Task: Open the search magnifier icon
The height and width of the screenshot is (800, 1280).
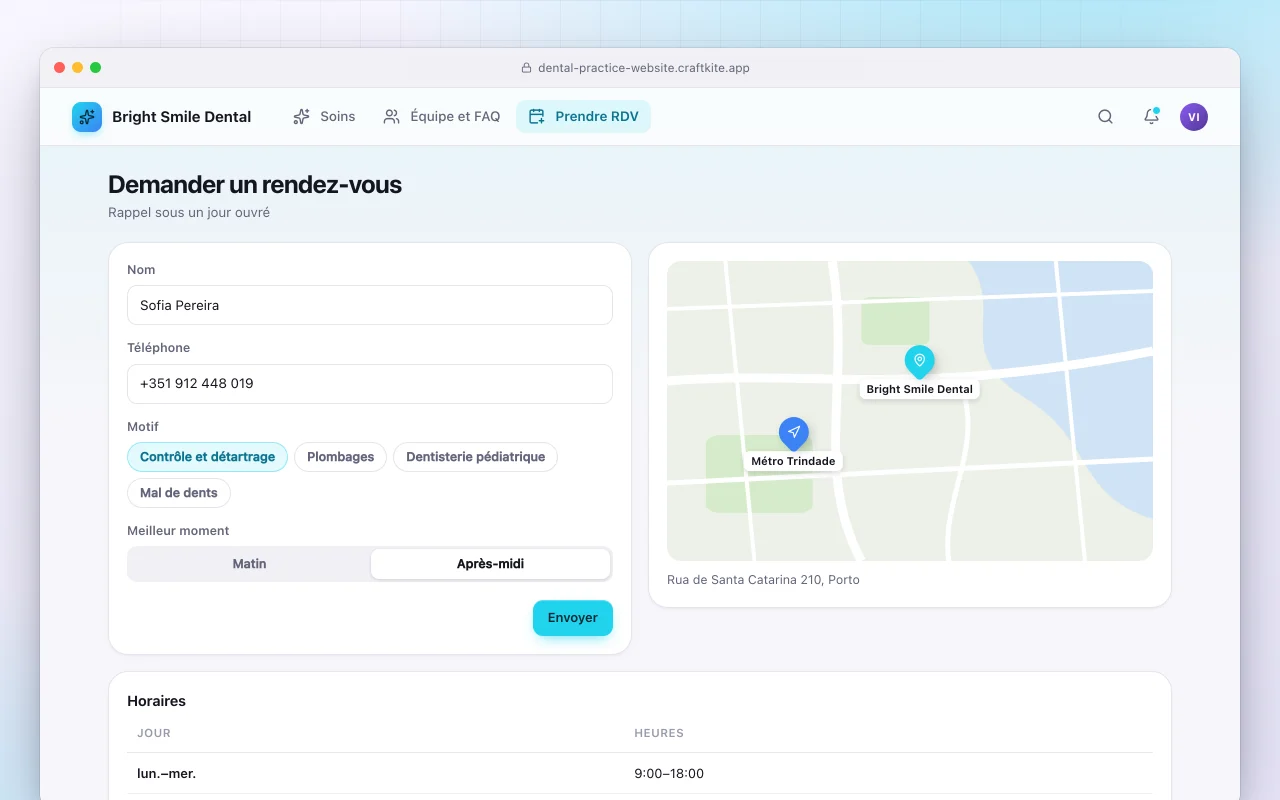Action: click(1105, 117)
